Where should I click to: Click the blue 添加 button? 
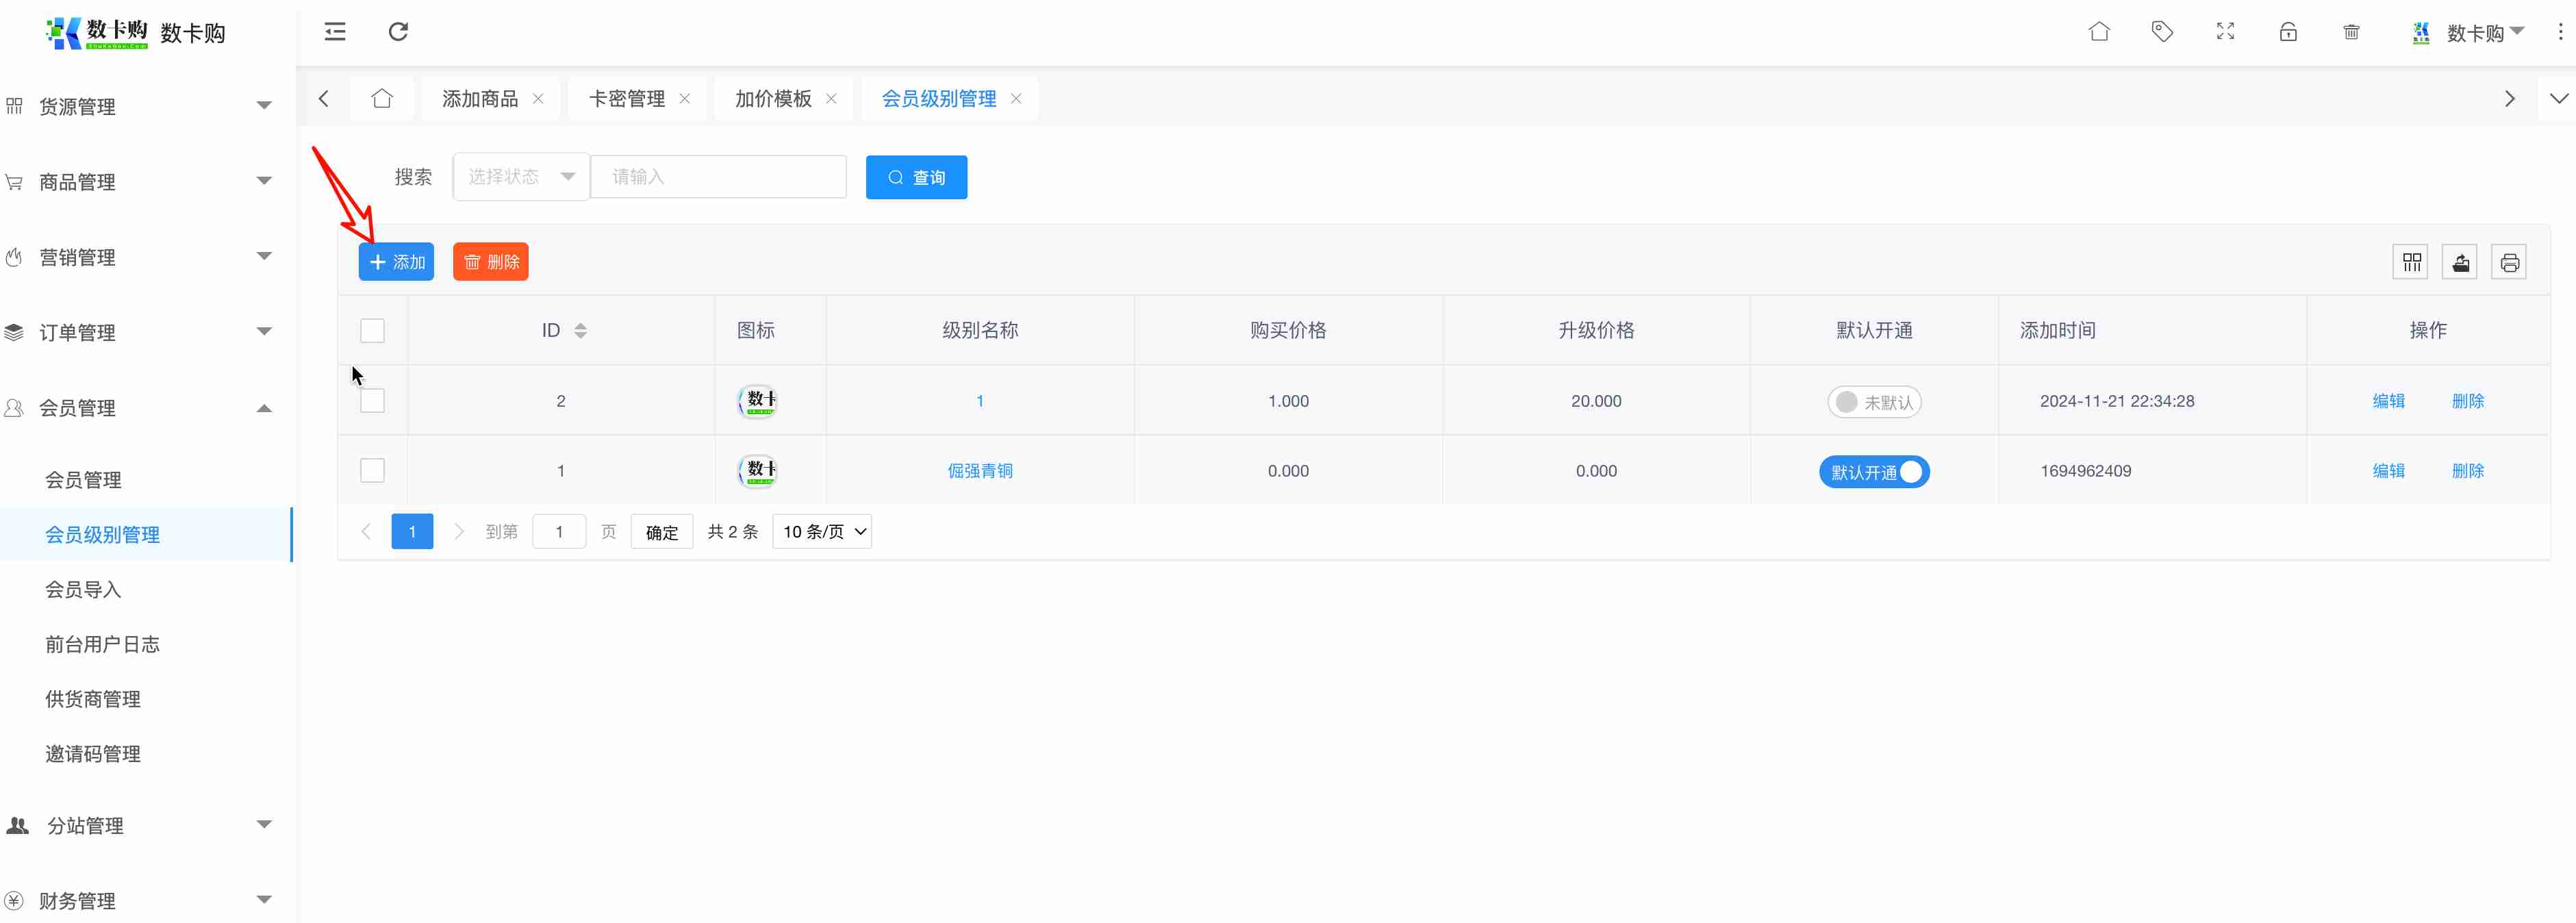[x=397, y=262]
